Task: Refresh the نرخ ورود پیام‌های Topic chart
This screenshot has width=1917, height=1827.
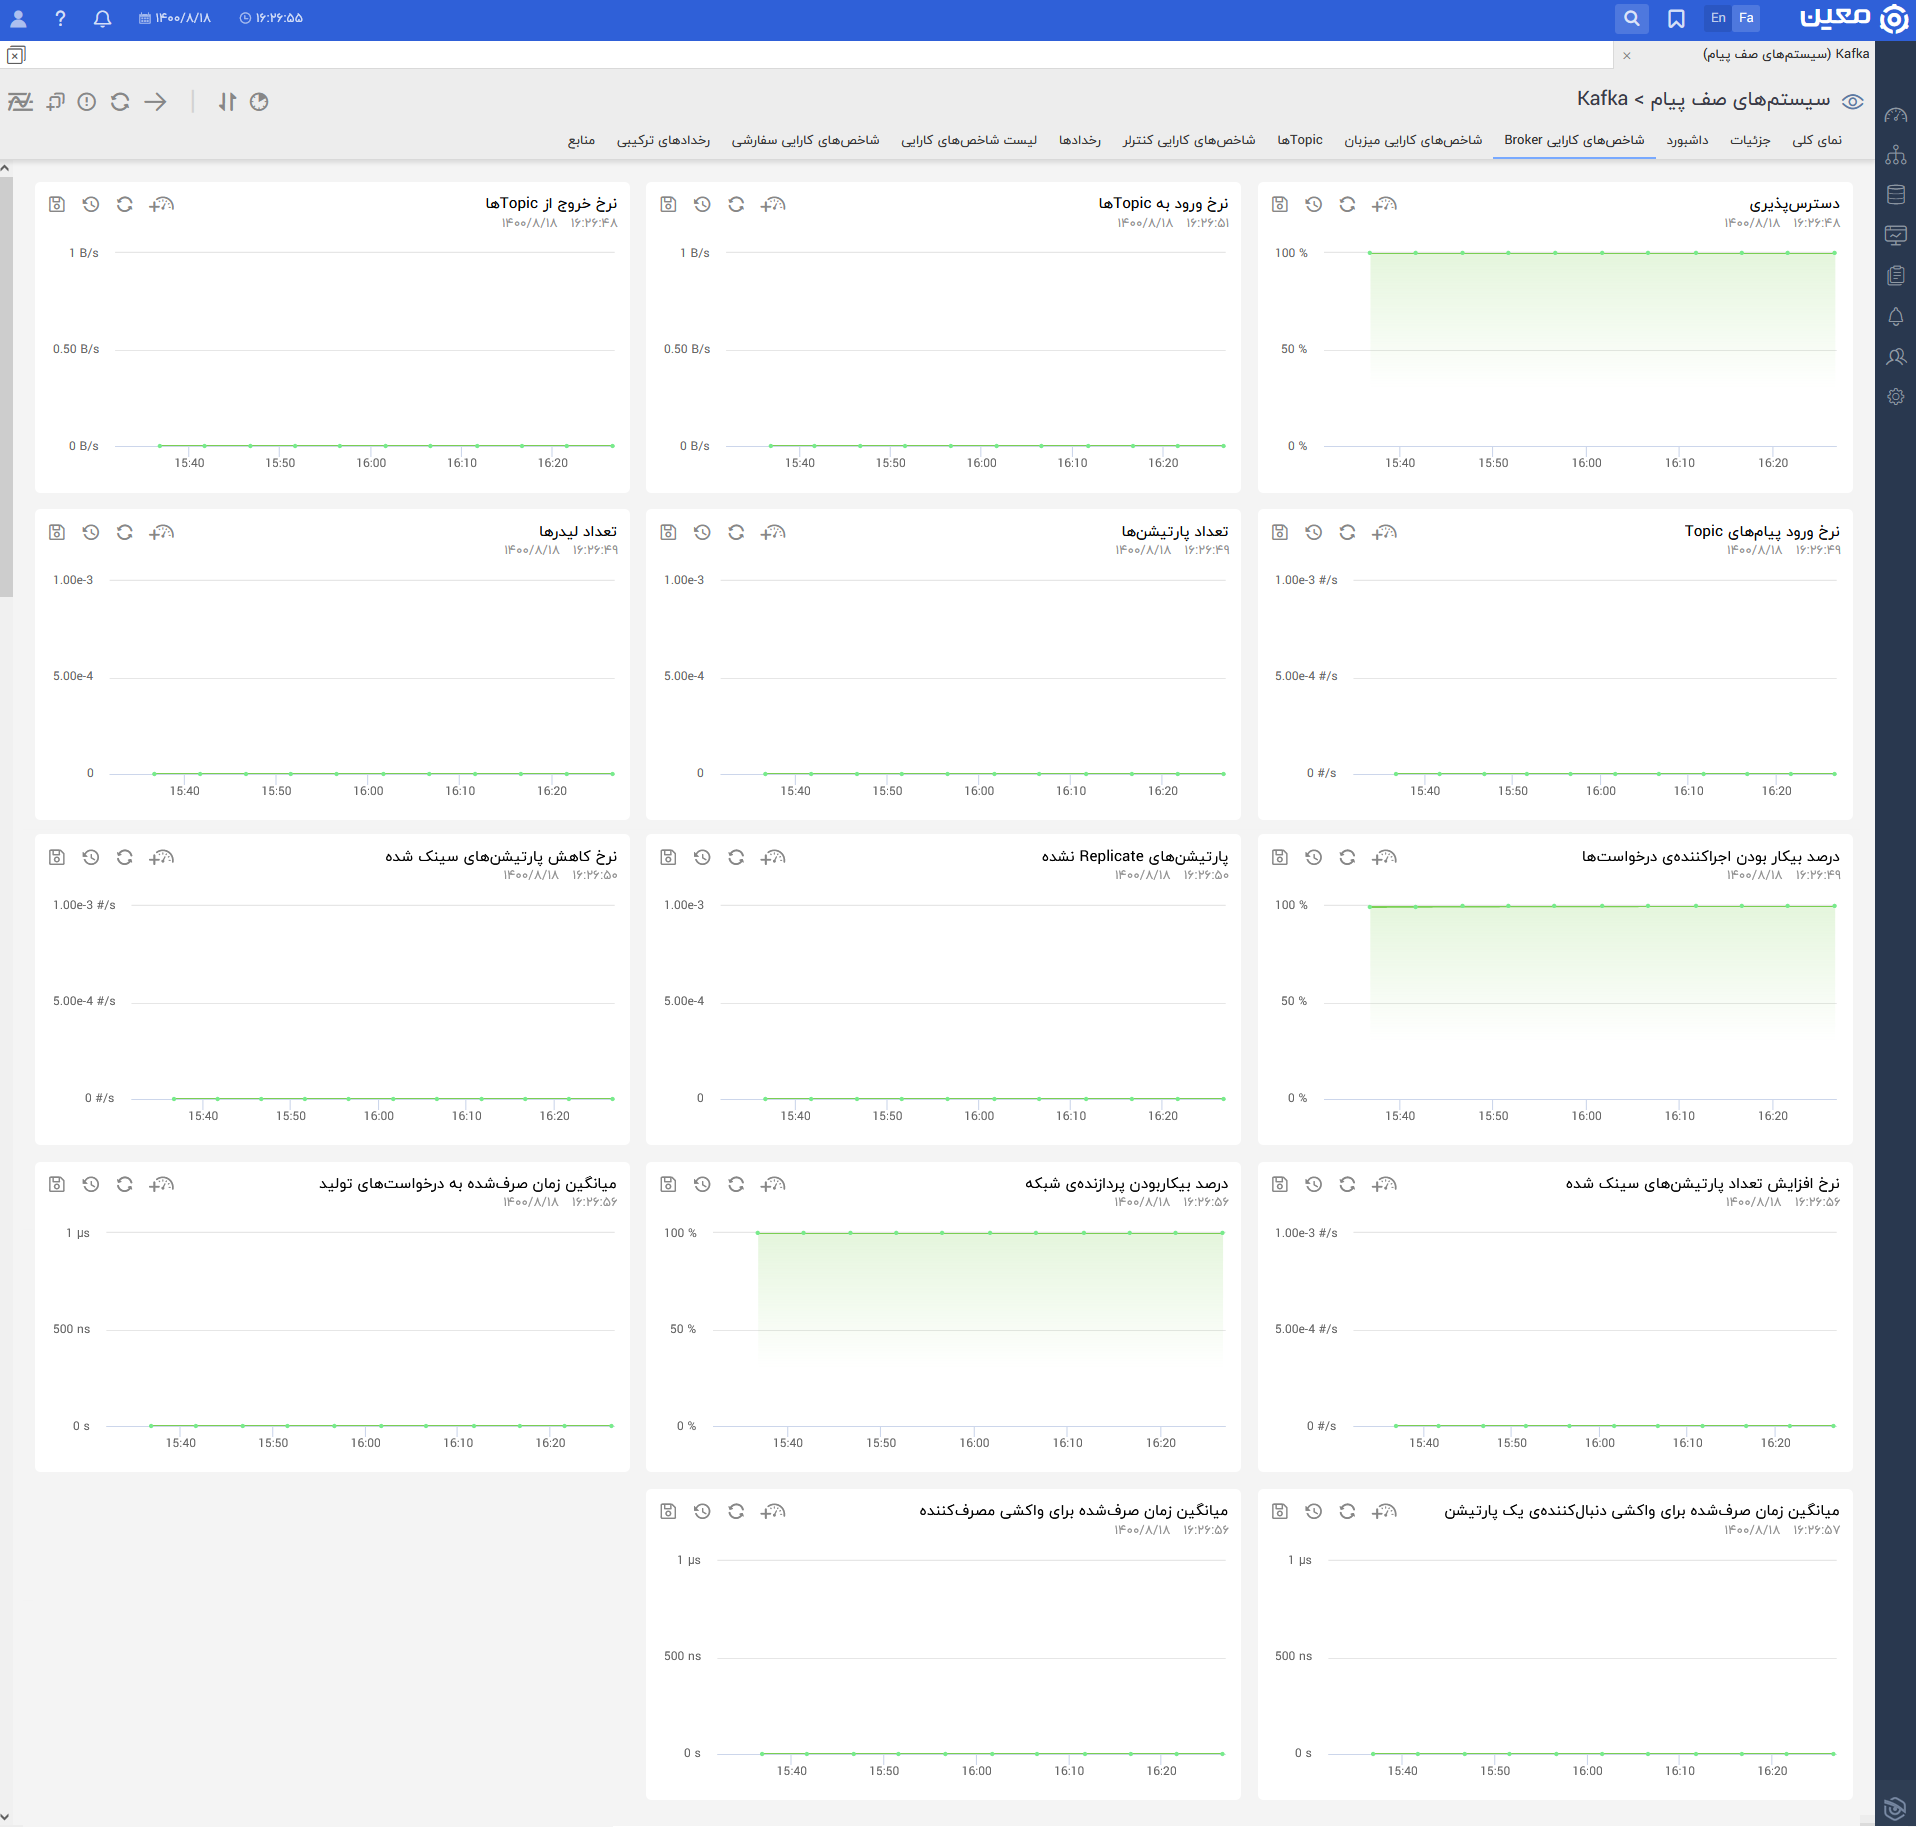Action: pos(1348,532)
